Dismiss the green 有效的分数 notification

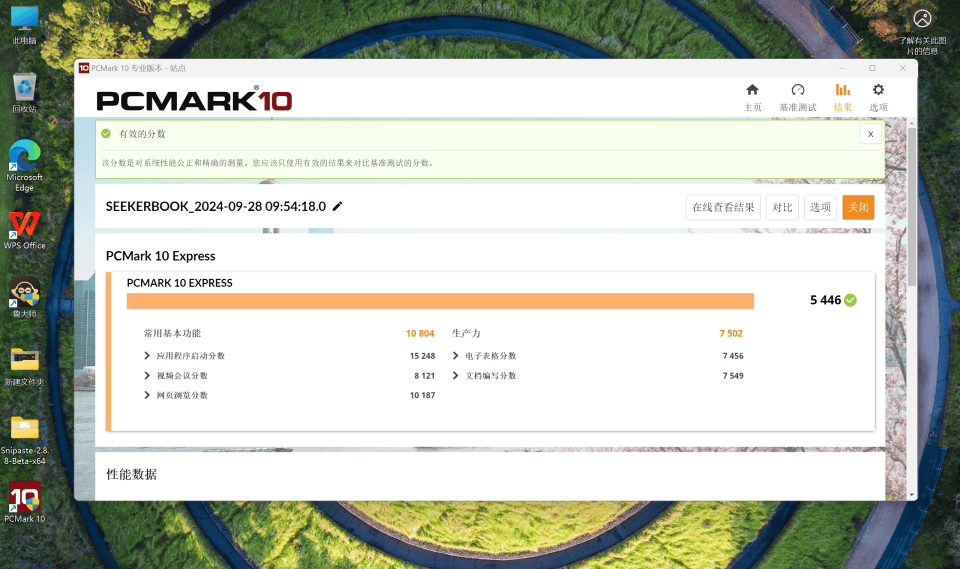point(870,133)
